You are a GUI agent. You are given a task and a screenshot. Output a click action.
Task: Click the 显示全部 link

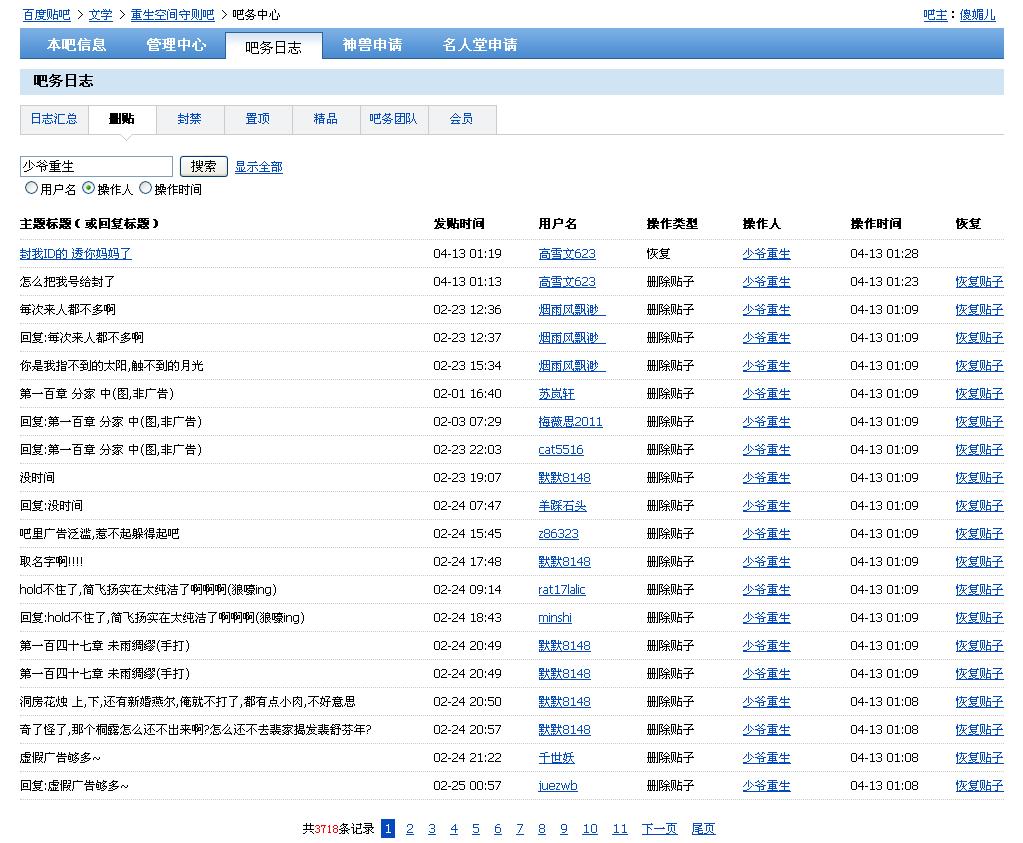[258, 167]
